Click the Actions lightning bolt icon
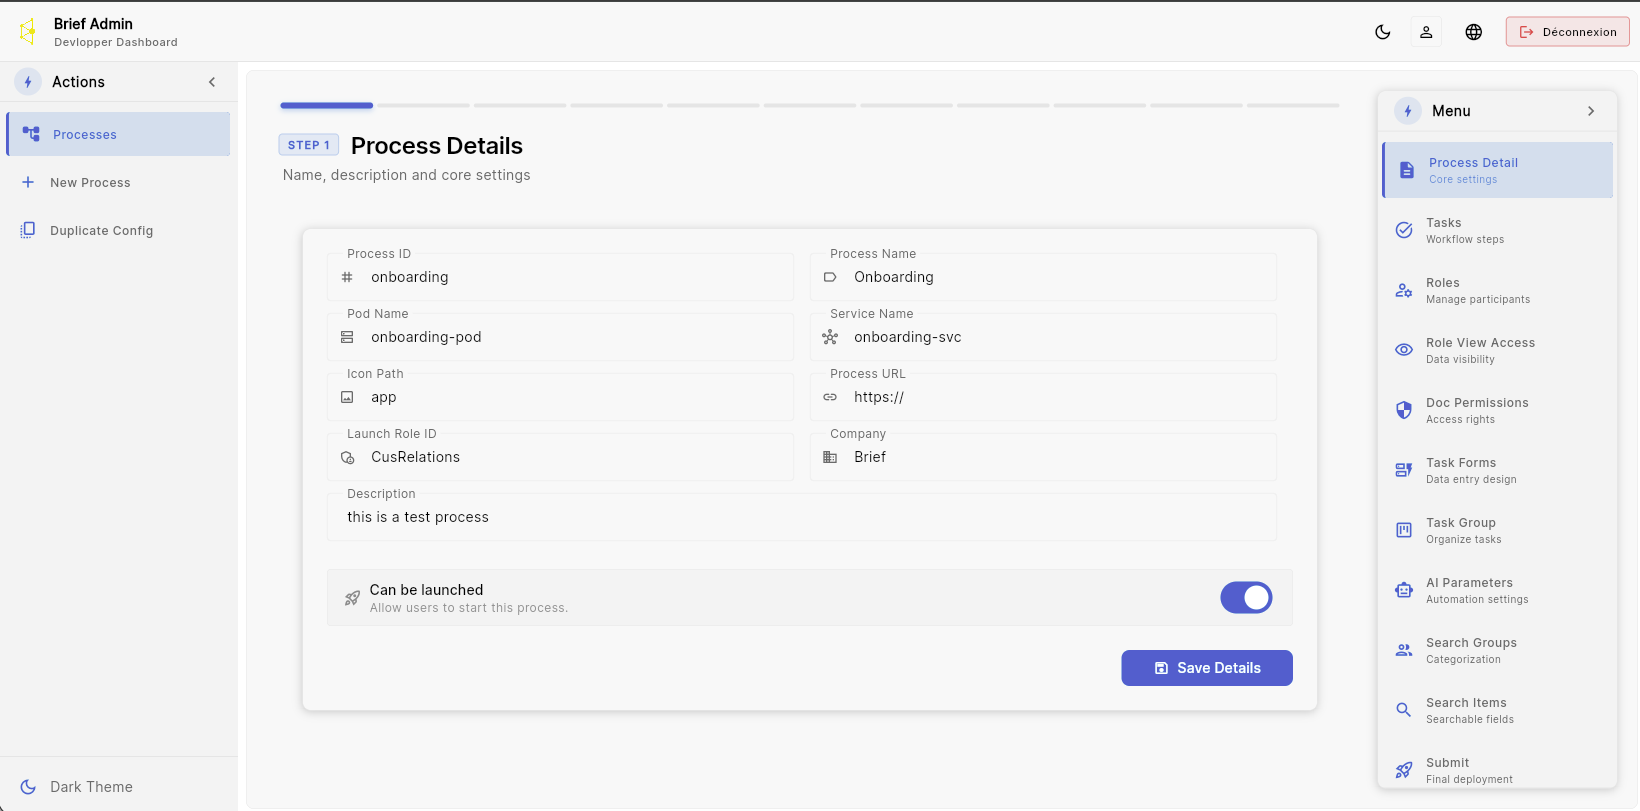This screenshot has height=811, width=1640. [28, 82]
